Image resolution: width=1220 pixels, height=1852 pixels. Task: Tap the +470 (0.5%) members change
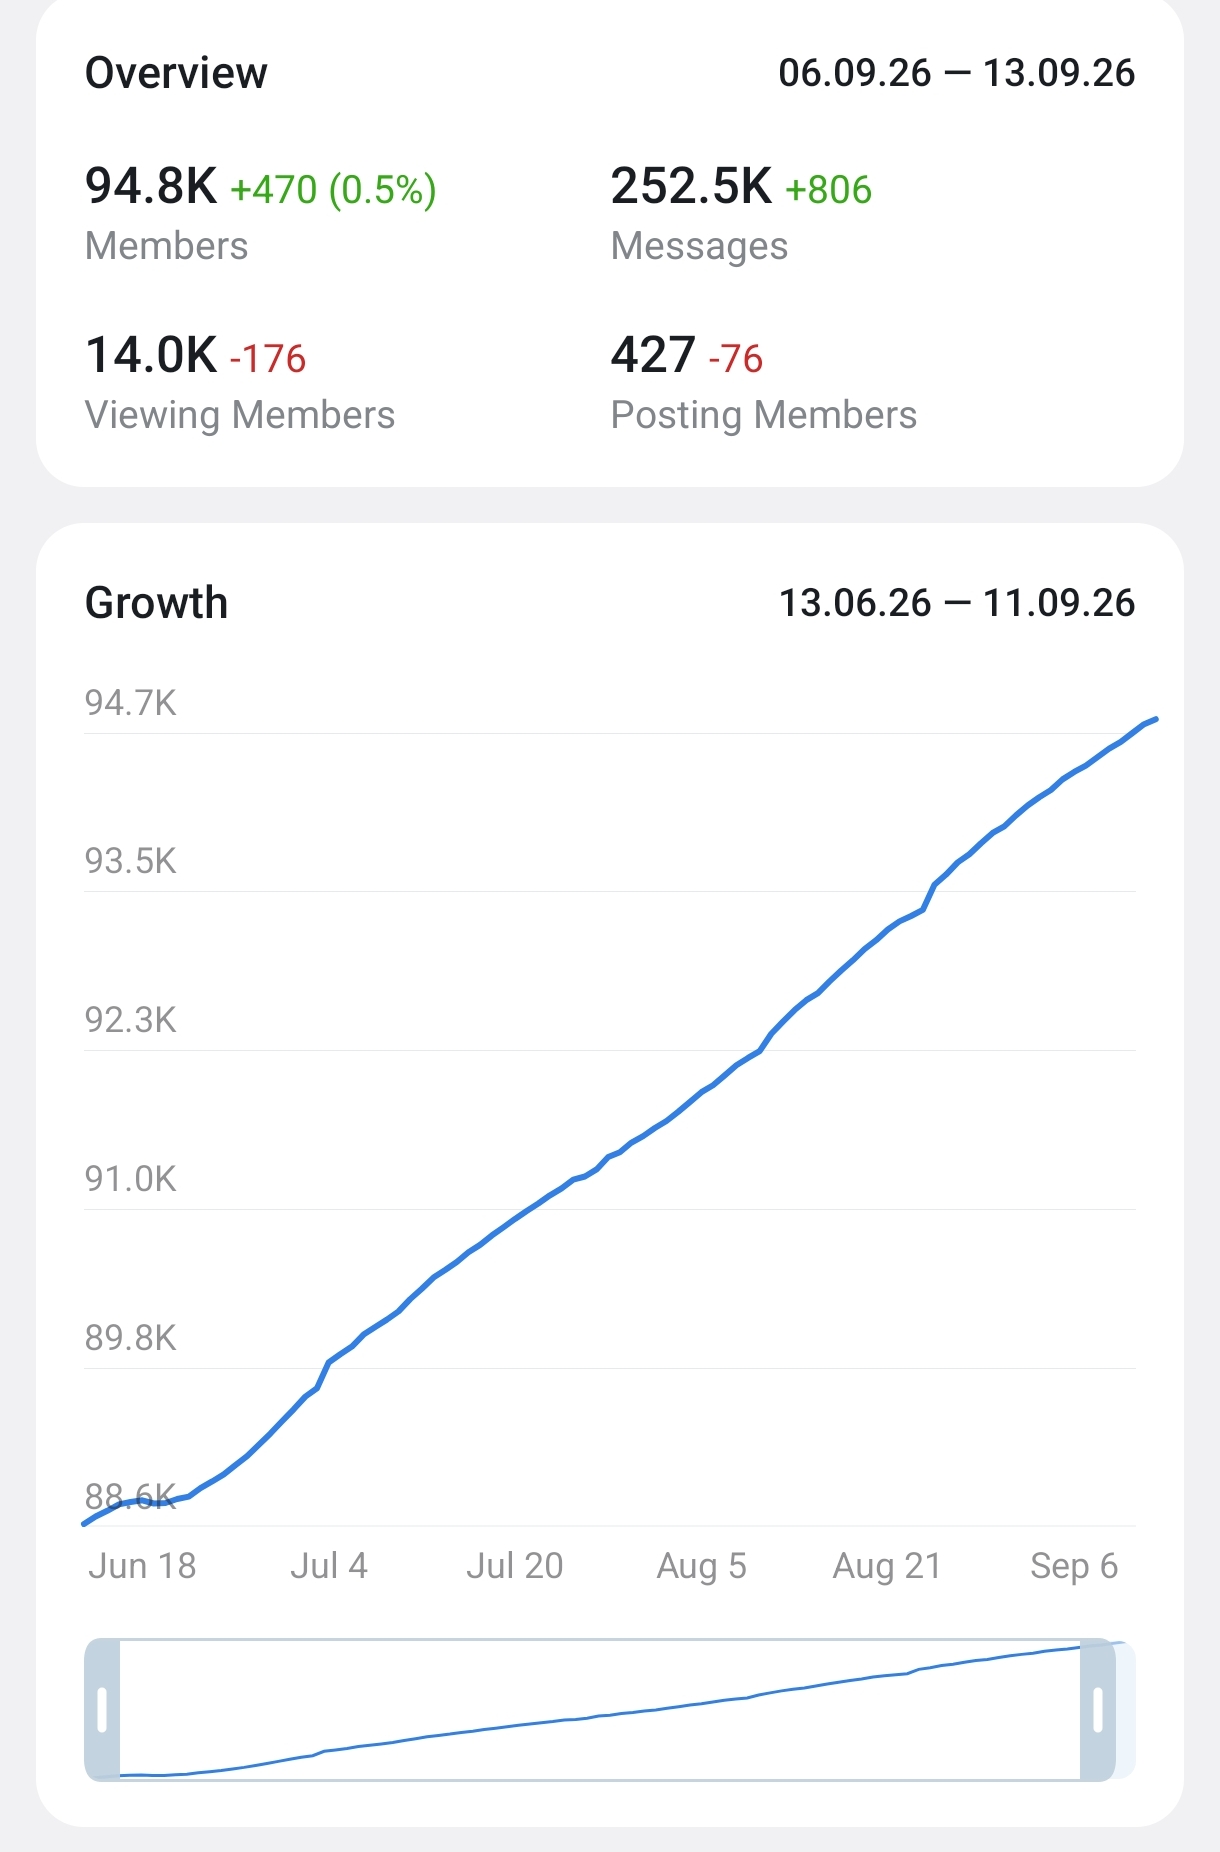click(x=333, y=189)
